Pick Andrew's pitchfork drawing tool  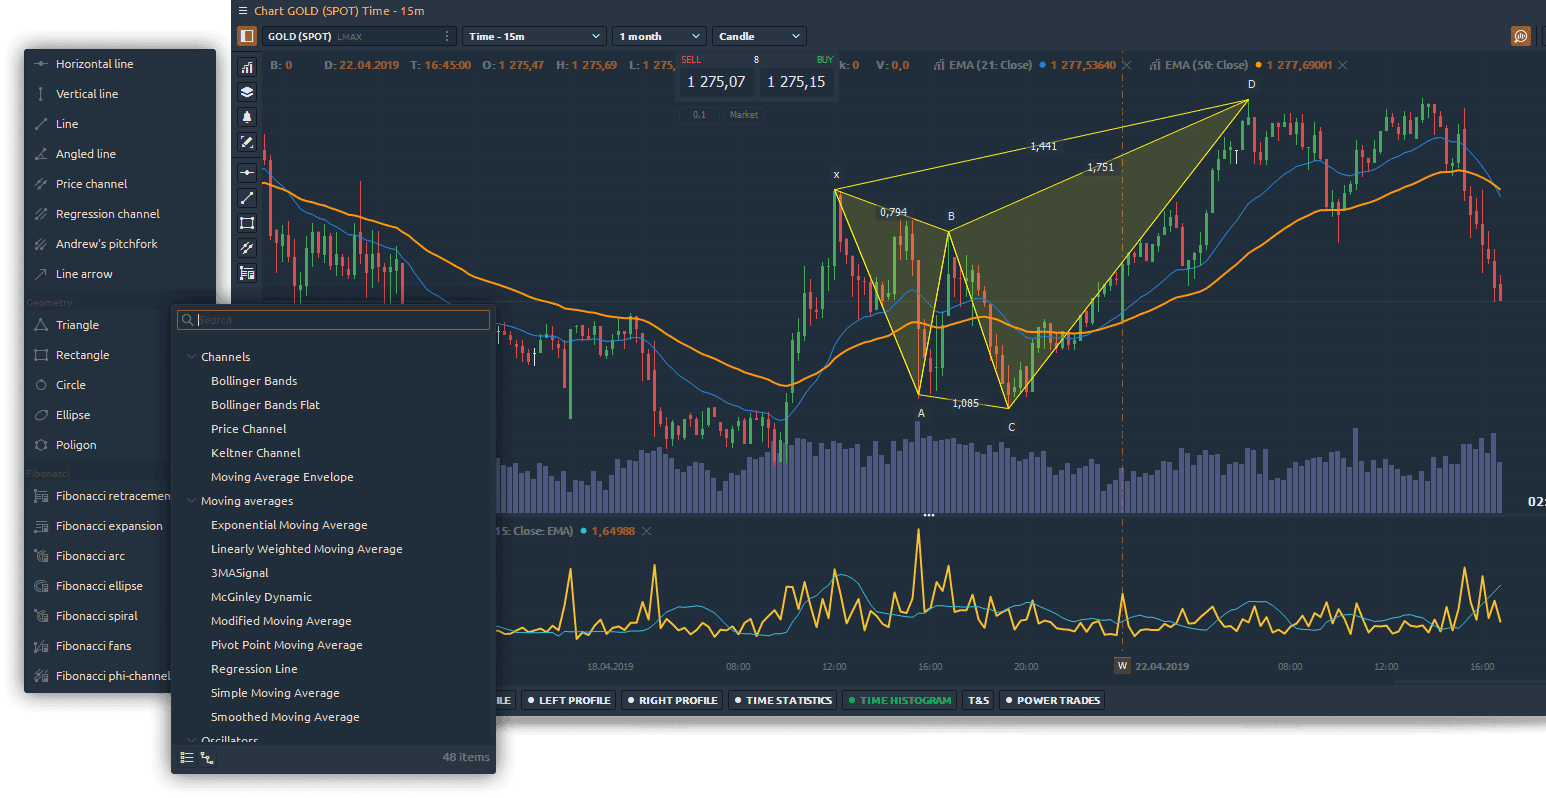pyautogui.click(x=106, y=244)
